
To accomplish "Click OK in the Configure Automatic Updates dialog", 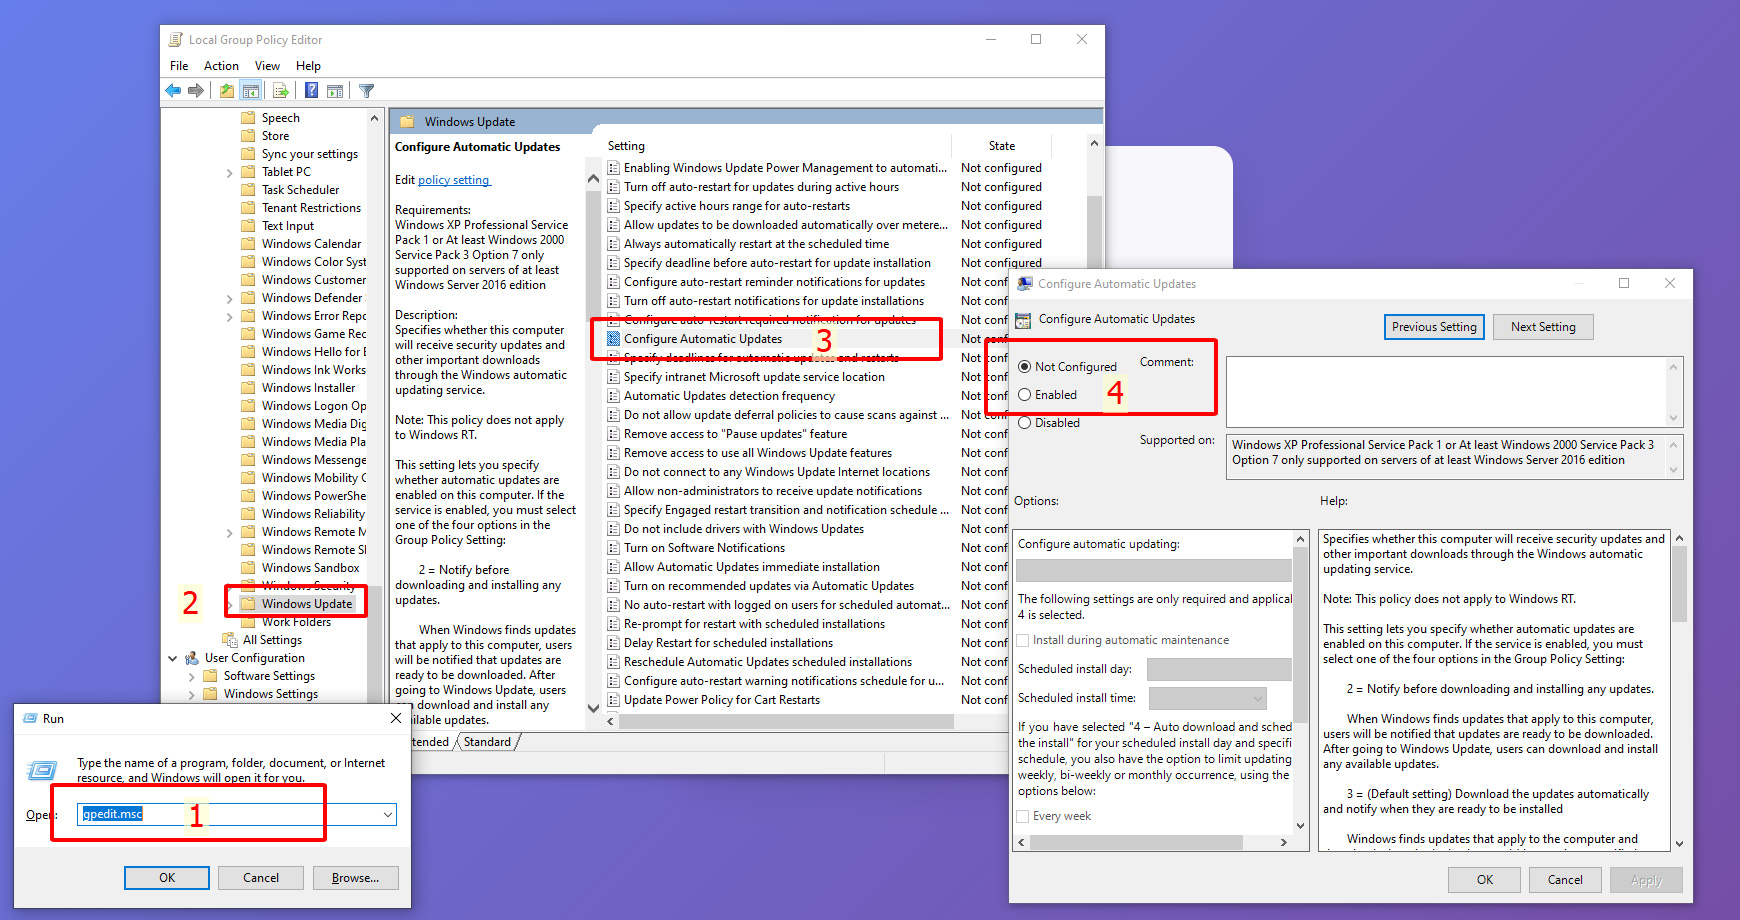I will 1485,880.
